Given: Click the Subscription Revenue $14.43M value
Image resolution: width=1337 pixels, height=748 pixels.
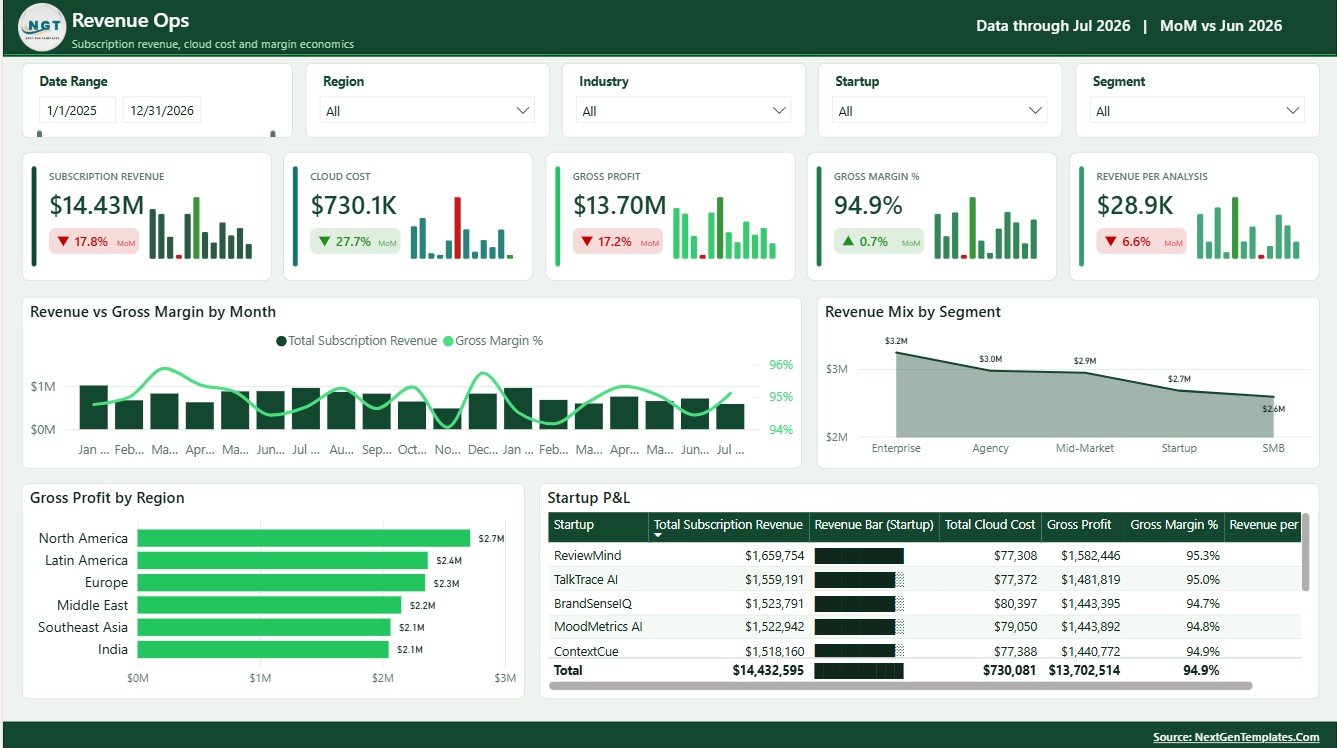Looking at the screenshot, I should 97,205.
